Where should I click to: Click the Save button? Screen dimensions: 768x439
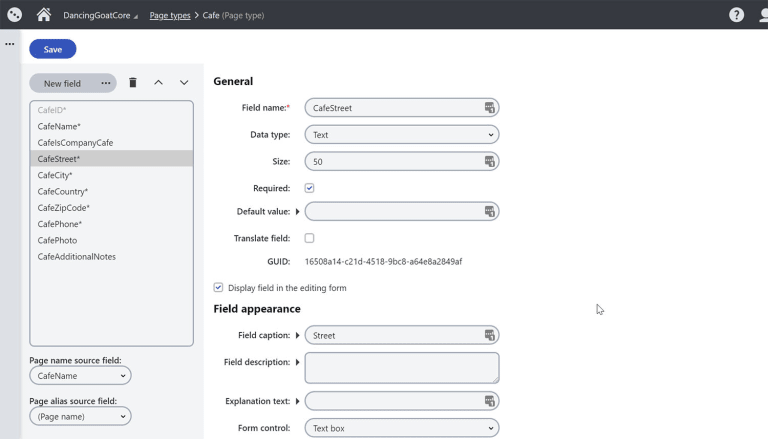click(x=52, y=49)
